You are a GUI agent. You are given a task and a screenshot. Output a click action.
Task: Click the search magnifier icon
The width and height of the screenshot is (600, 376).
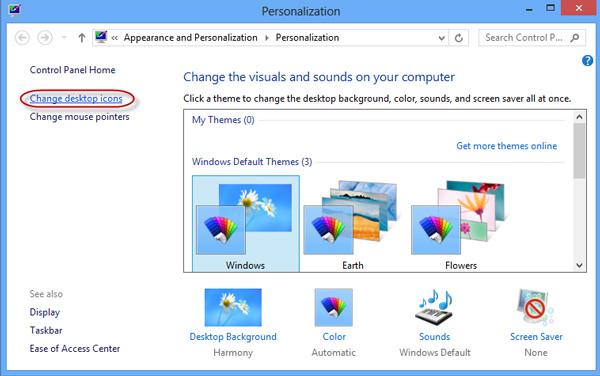pos(574,37)
